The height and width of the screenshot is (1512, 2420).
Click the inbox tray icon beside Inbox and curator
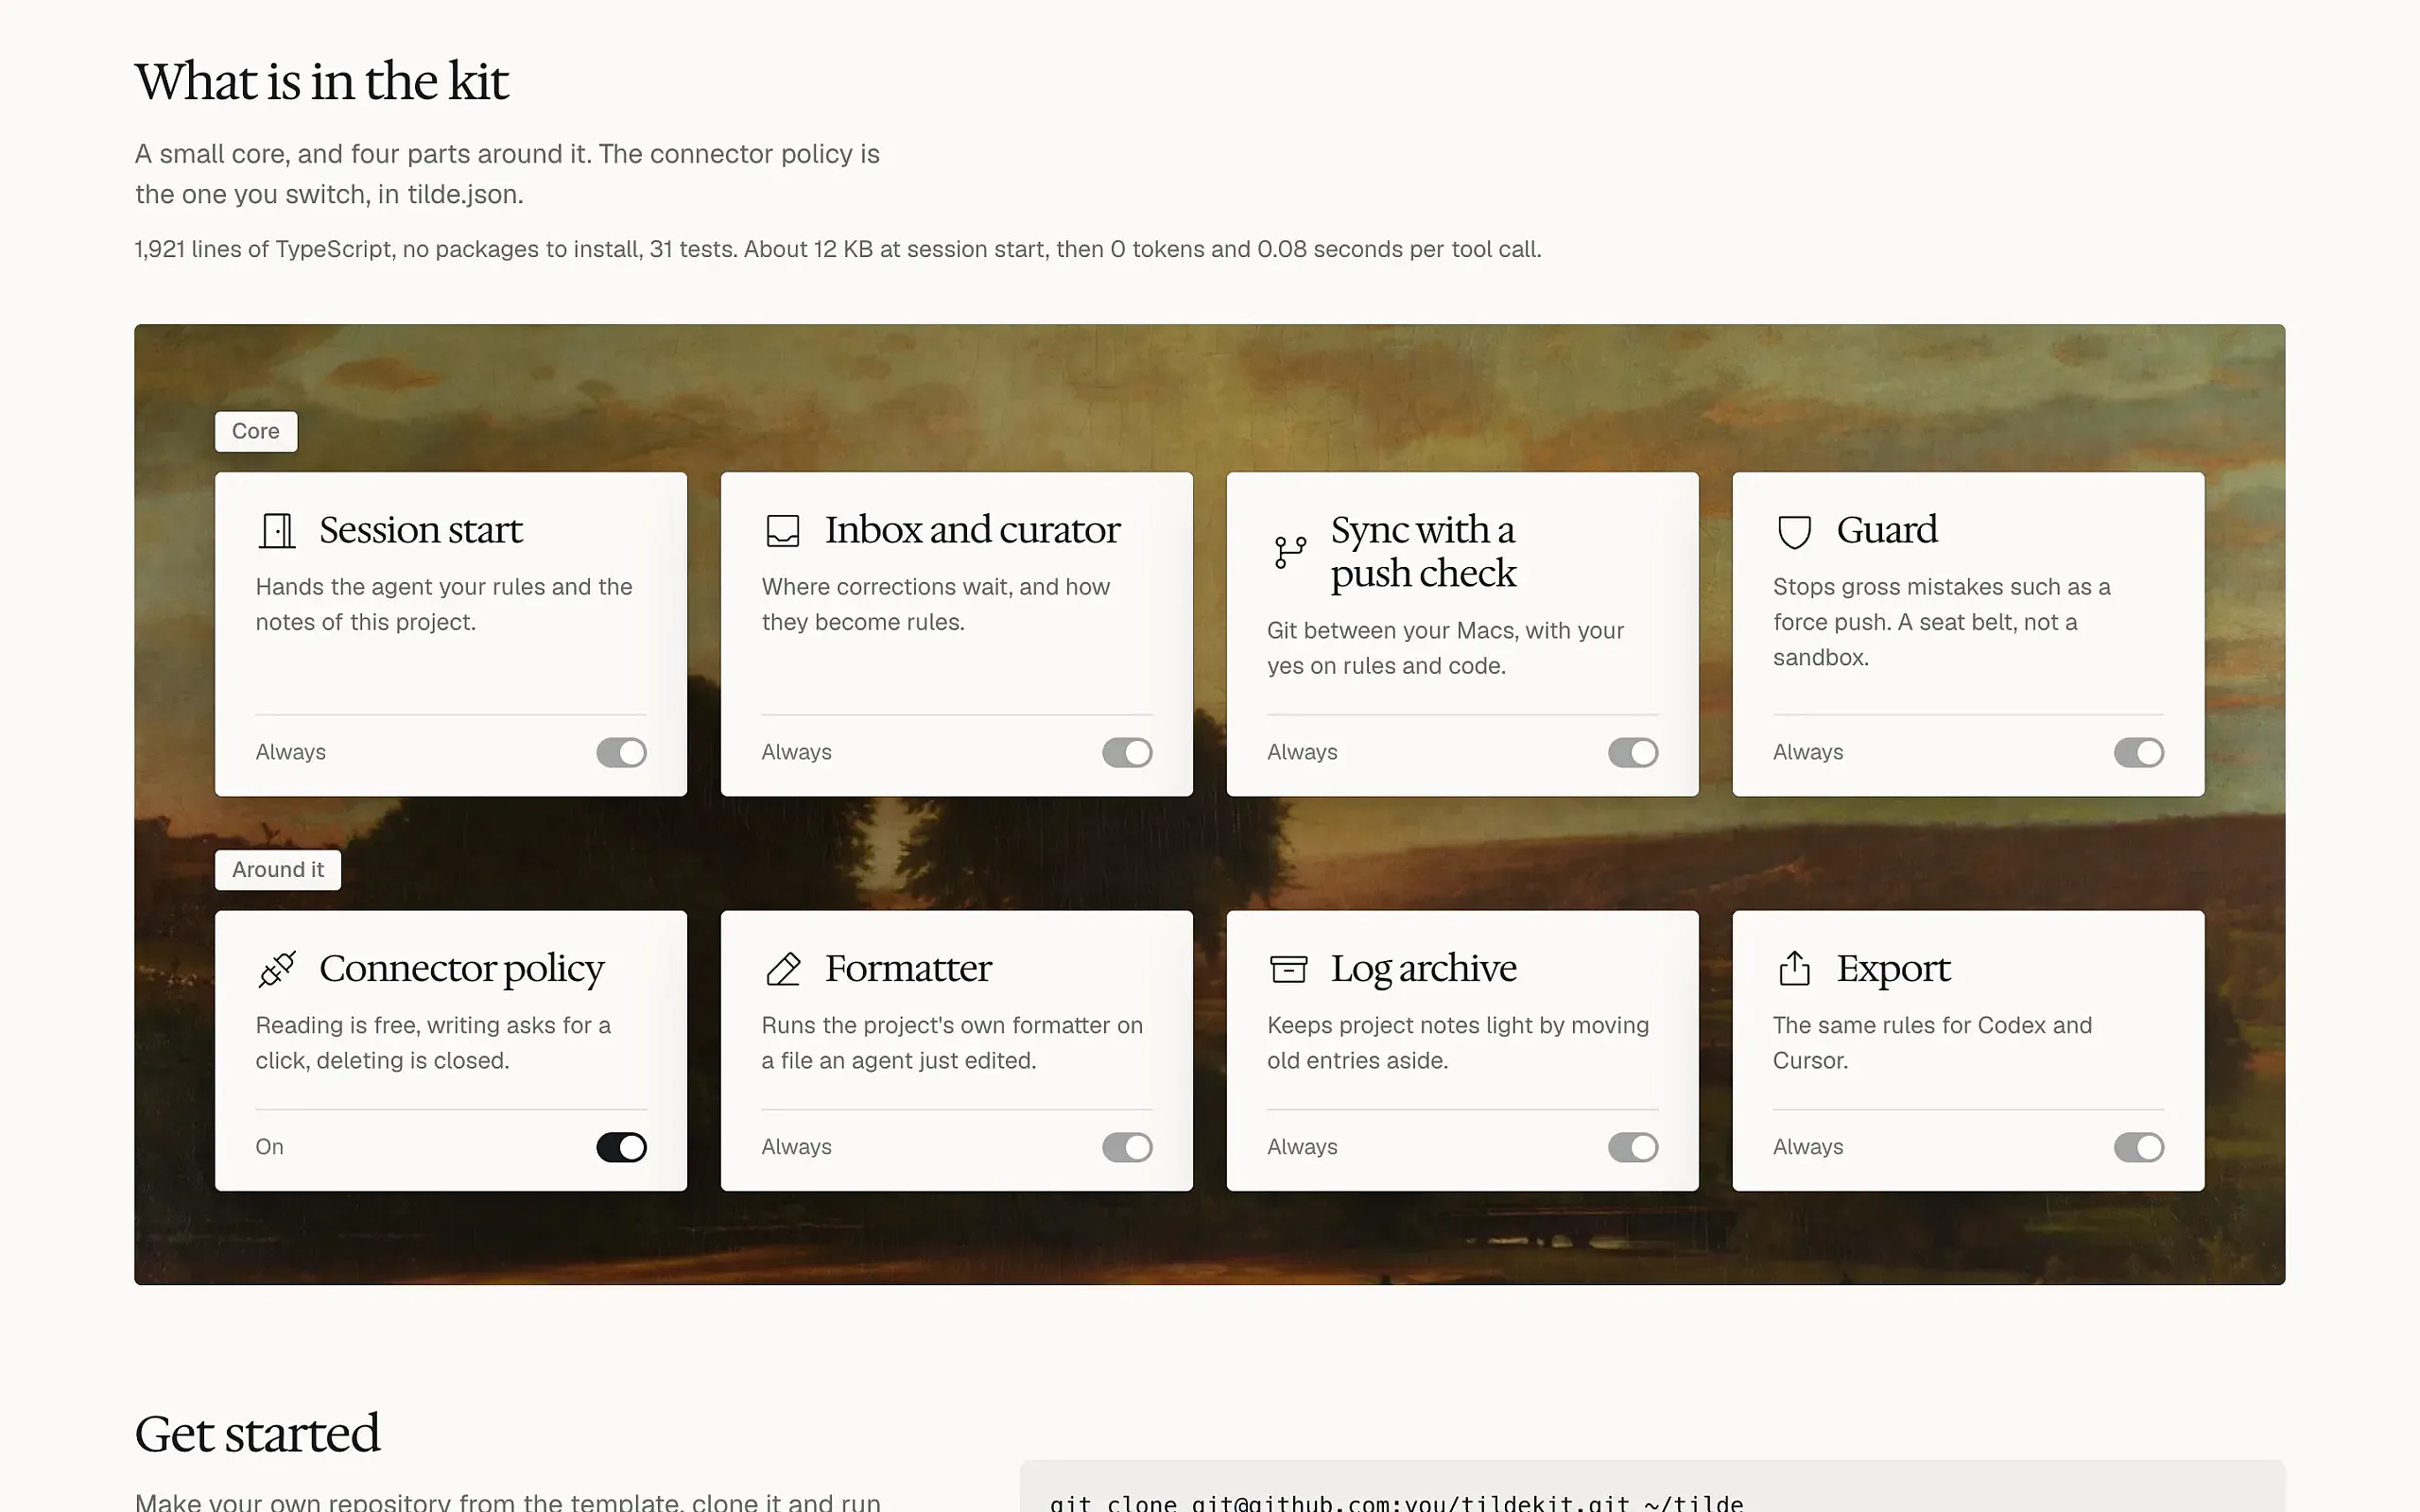point(783,531)
